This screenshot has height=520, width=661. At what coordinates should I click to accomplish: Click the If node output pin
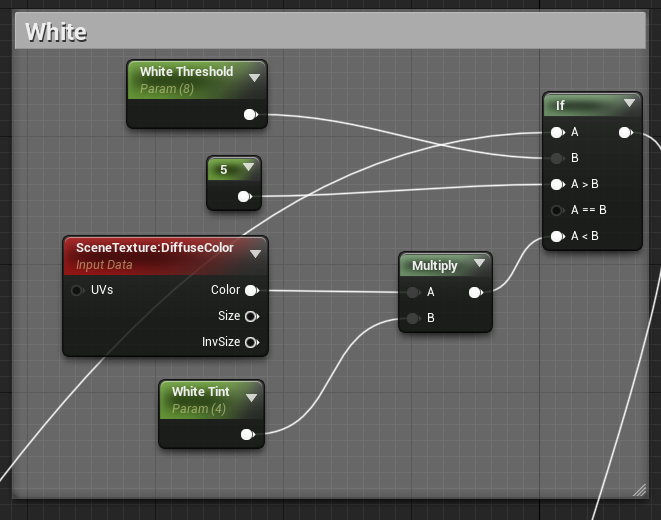point(625,132)
